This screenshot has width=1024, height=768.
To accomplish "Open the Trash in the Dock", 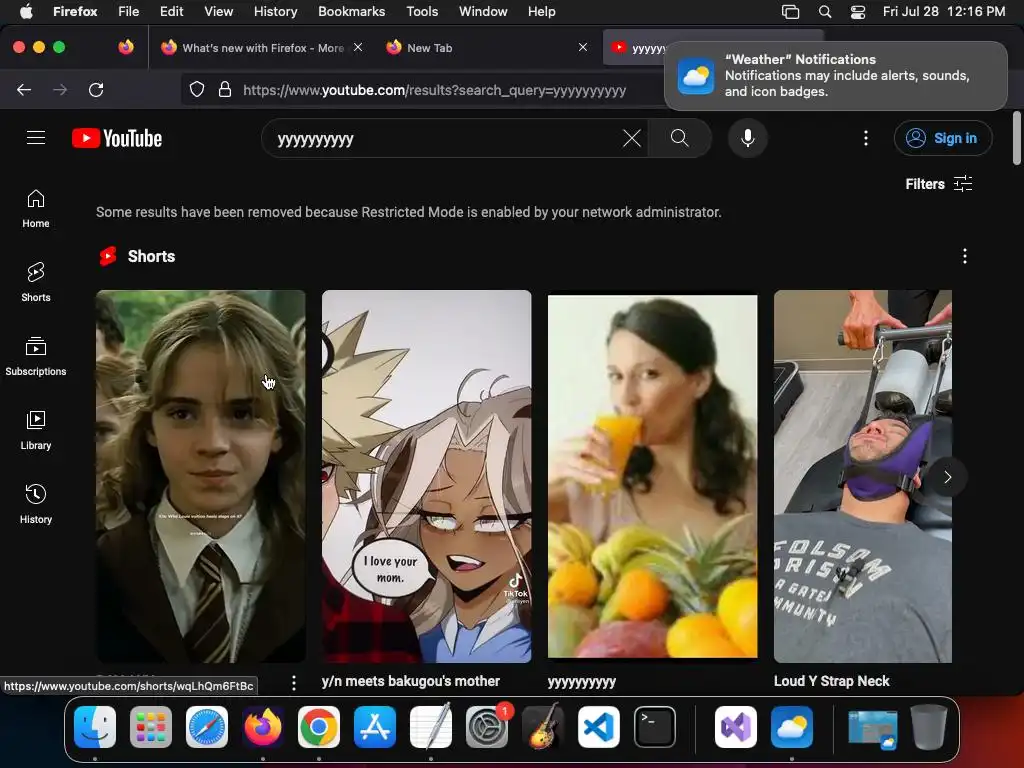I will coord(929,727).
